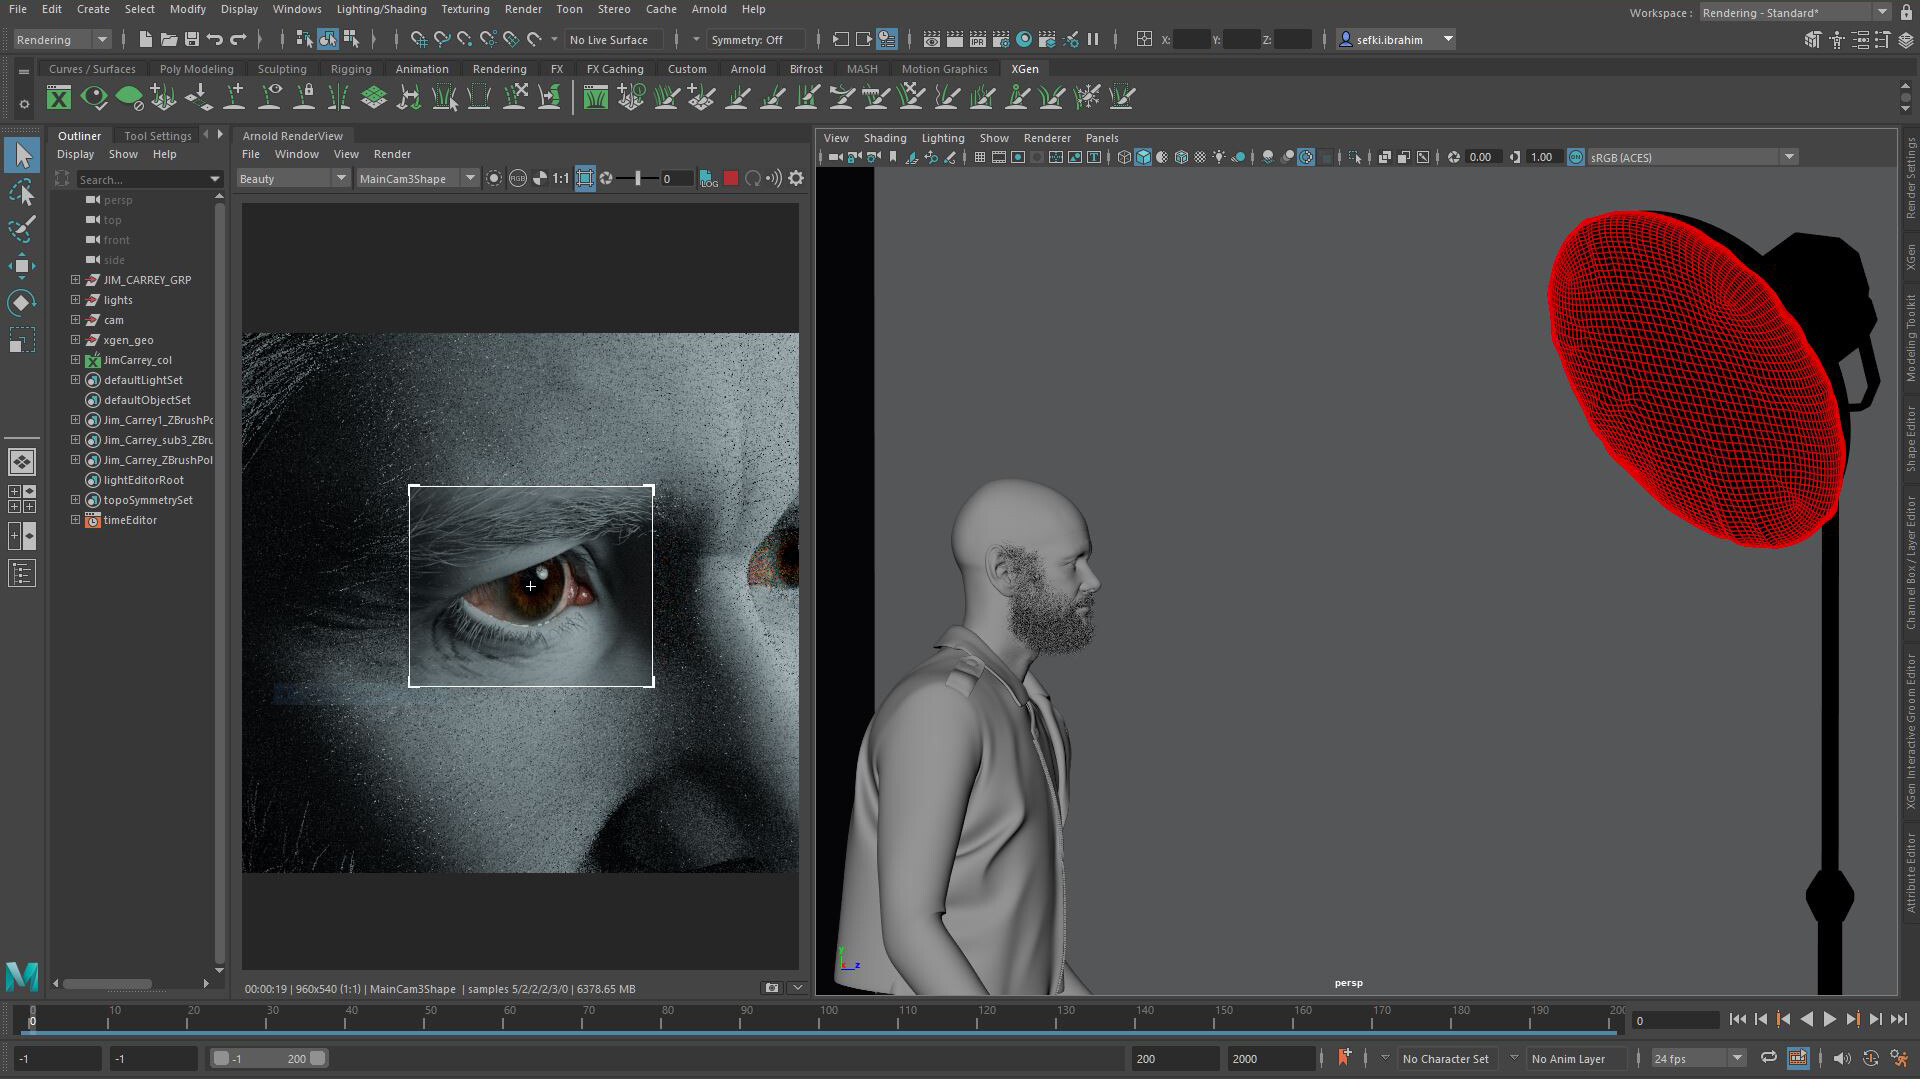Toggle playback loop mode button
1920x1079 pixels.
coord(1768,1058)
